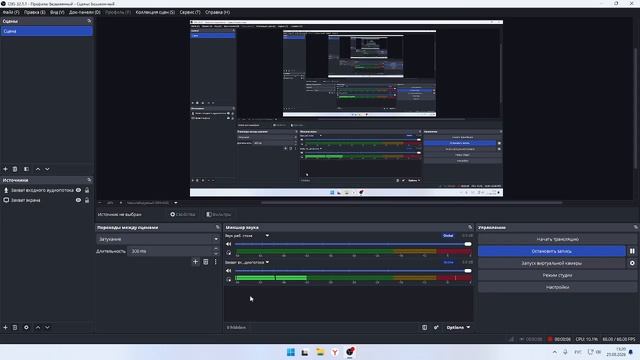The image size is (640, 360).
Task: Mute the input audio capture channel
Action: pyautogui.click(x=229, y=271)
